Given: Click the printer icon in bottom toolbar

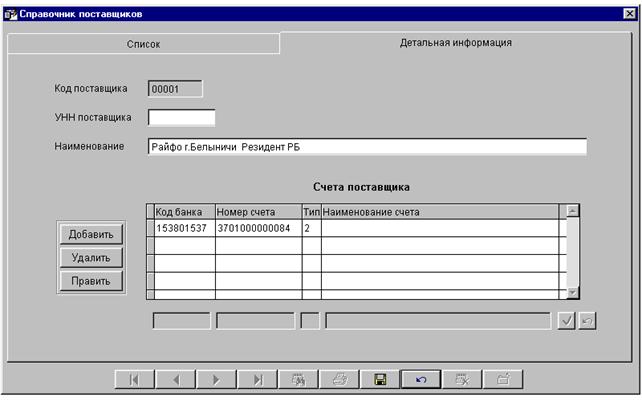Looking at the screenshot, I should 339,379.
